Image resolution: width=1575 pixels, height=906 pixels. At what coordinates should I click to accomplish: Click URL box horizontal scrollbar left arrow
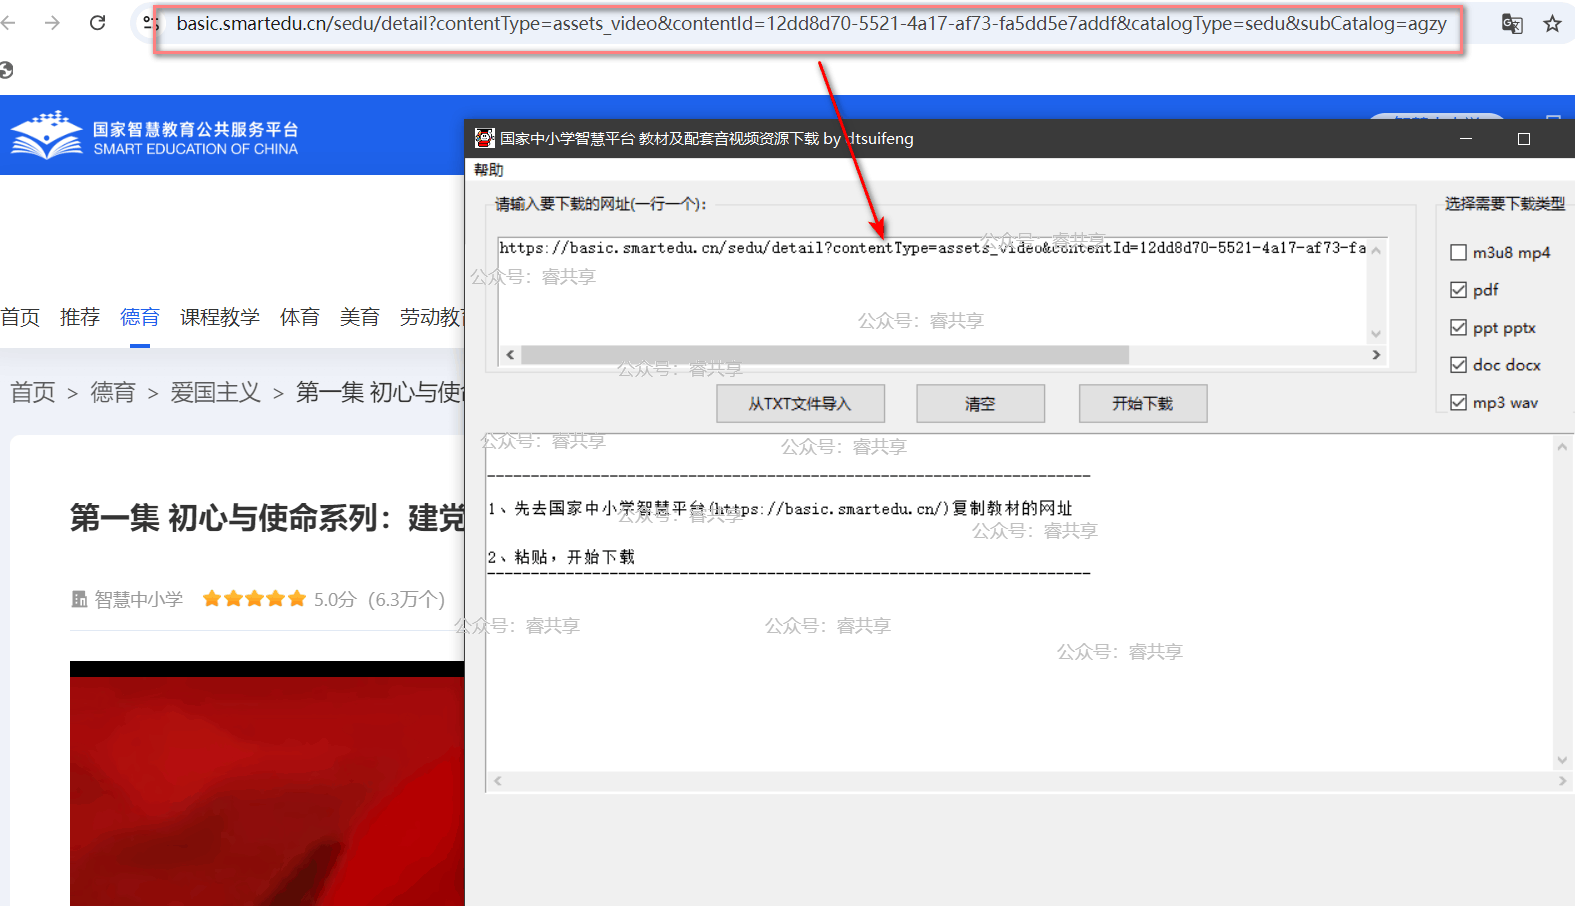point(510,355)
